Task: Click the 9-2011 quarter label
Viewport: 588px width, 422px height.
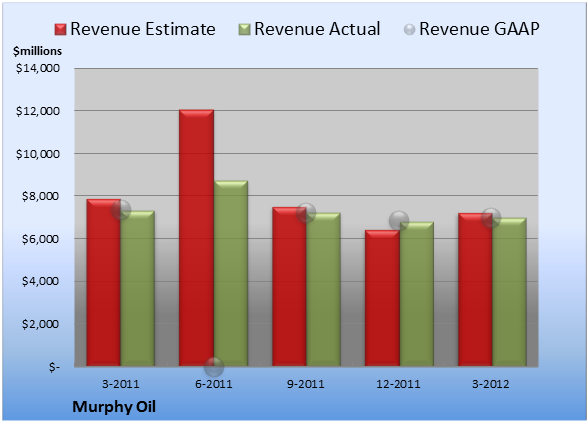Action: [x=306, y=384]
